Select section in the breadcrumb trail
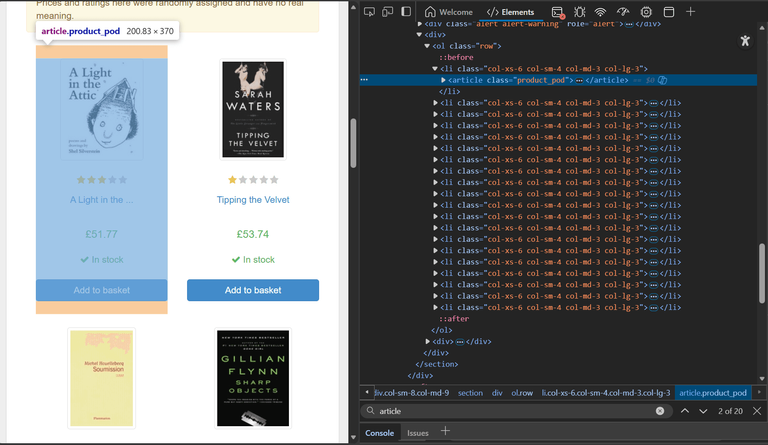The width and height of the screenshot is (768, 445). 470,393
